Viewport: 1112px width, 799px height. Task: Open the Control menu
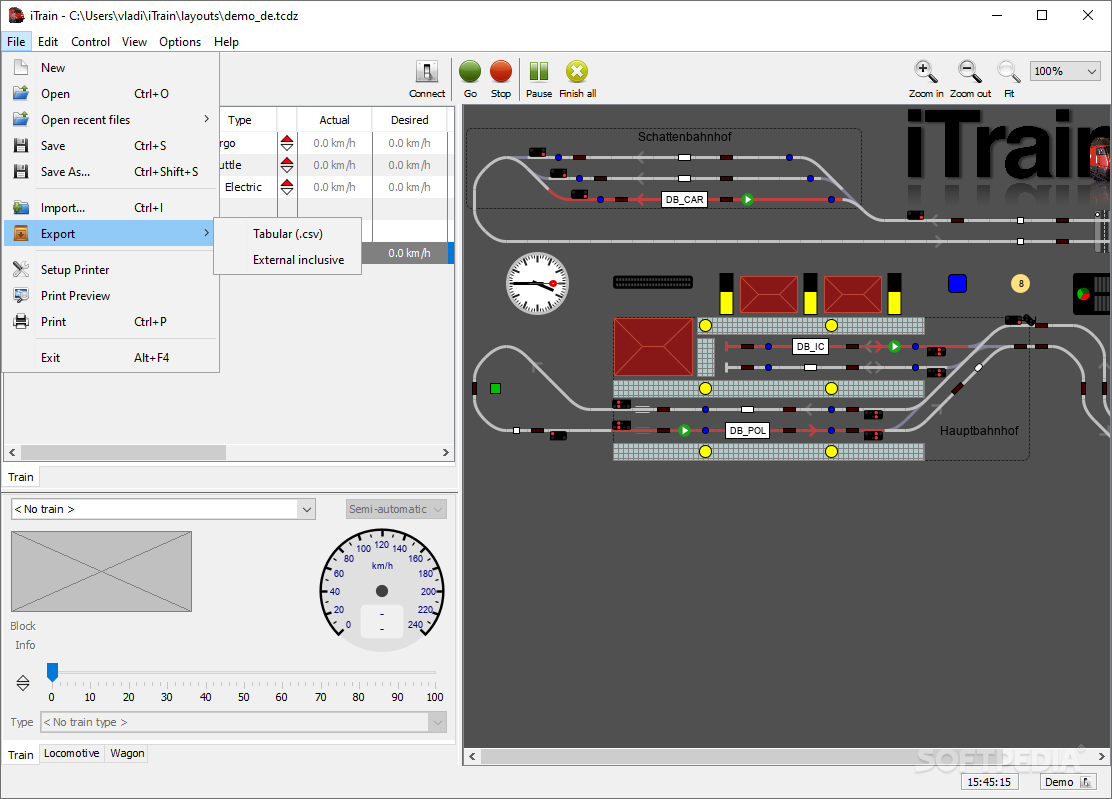point(90,42)
